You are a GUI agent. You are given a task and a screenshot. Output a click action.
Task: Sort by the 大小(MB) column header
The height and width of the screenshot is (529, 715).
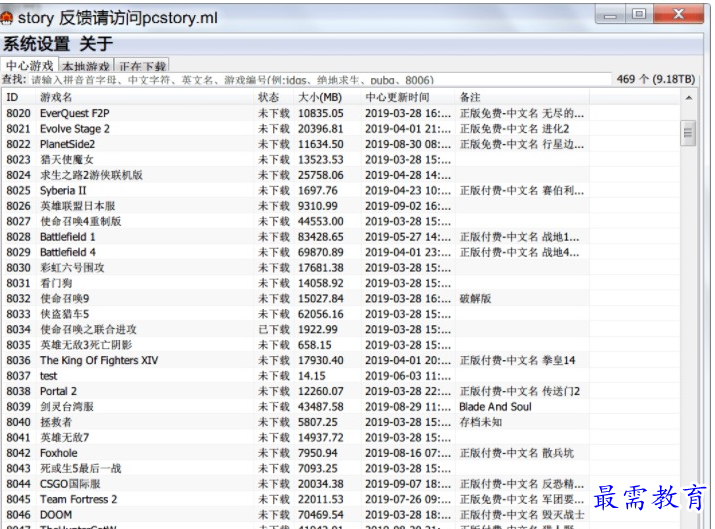pos(327,97)
